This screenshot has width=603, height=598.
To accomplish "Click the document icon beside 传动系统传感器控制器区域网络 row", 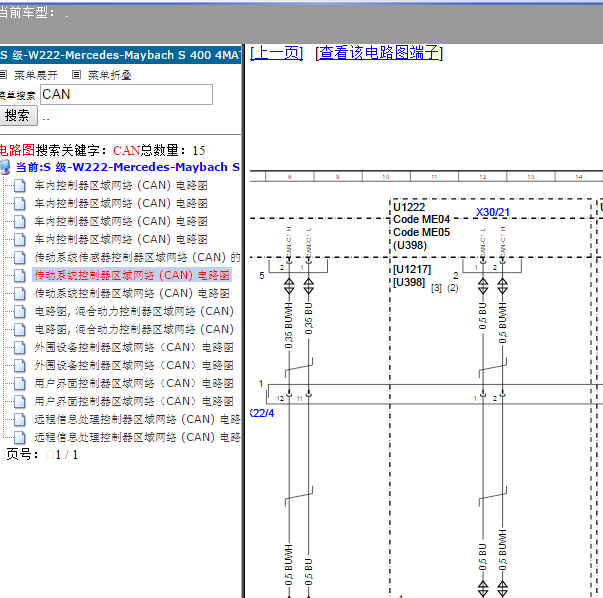I will pos(20,257).
